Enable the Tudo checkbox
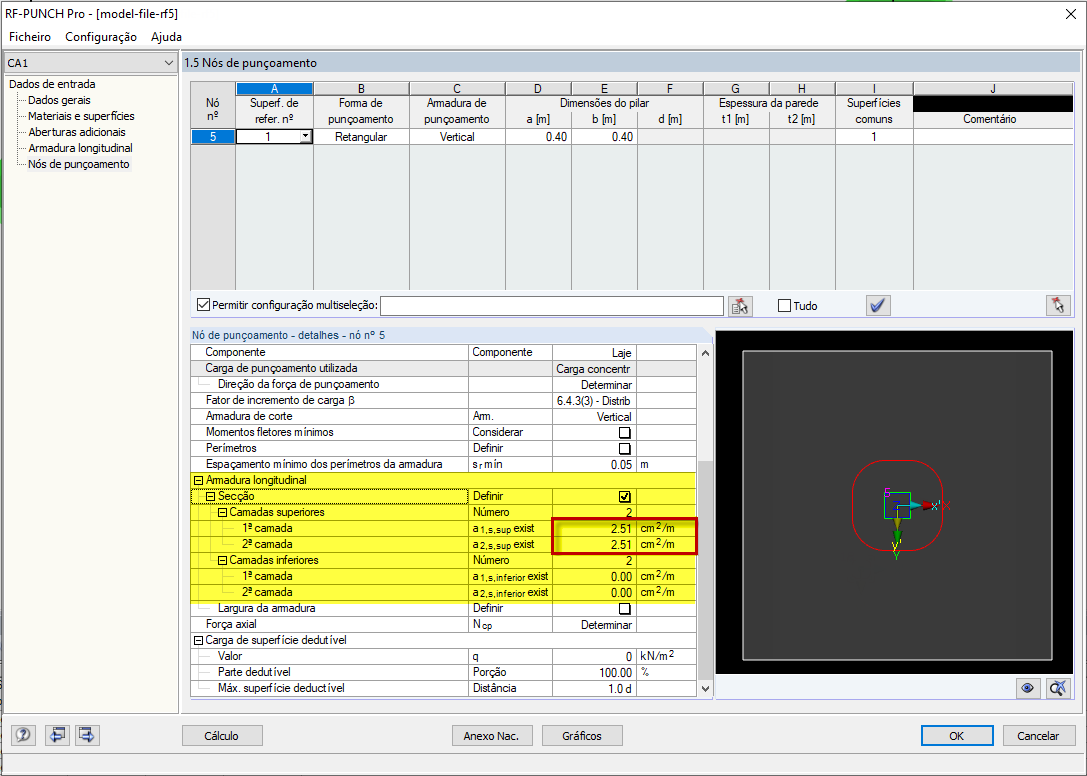1087x776 pixels. pyautogui.click(x=785, y=306)
